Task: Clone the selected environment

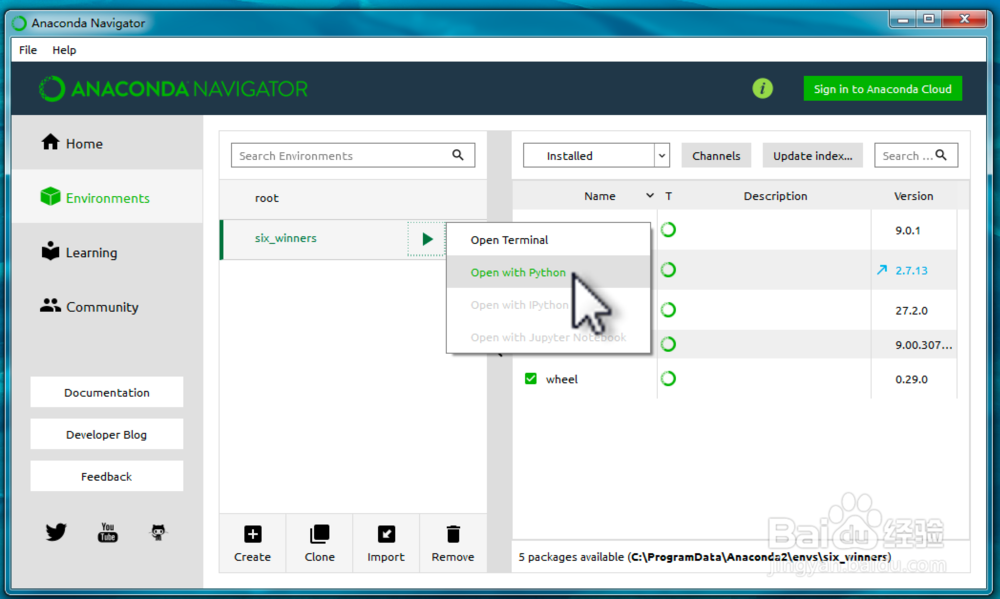Action: pyautogui.click(x=320, y=544)
